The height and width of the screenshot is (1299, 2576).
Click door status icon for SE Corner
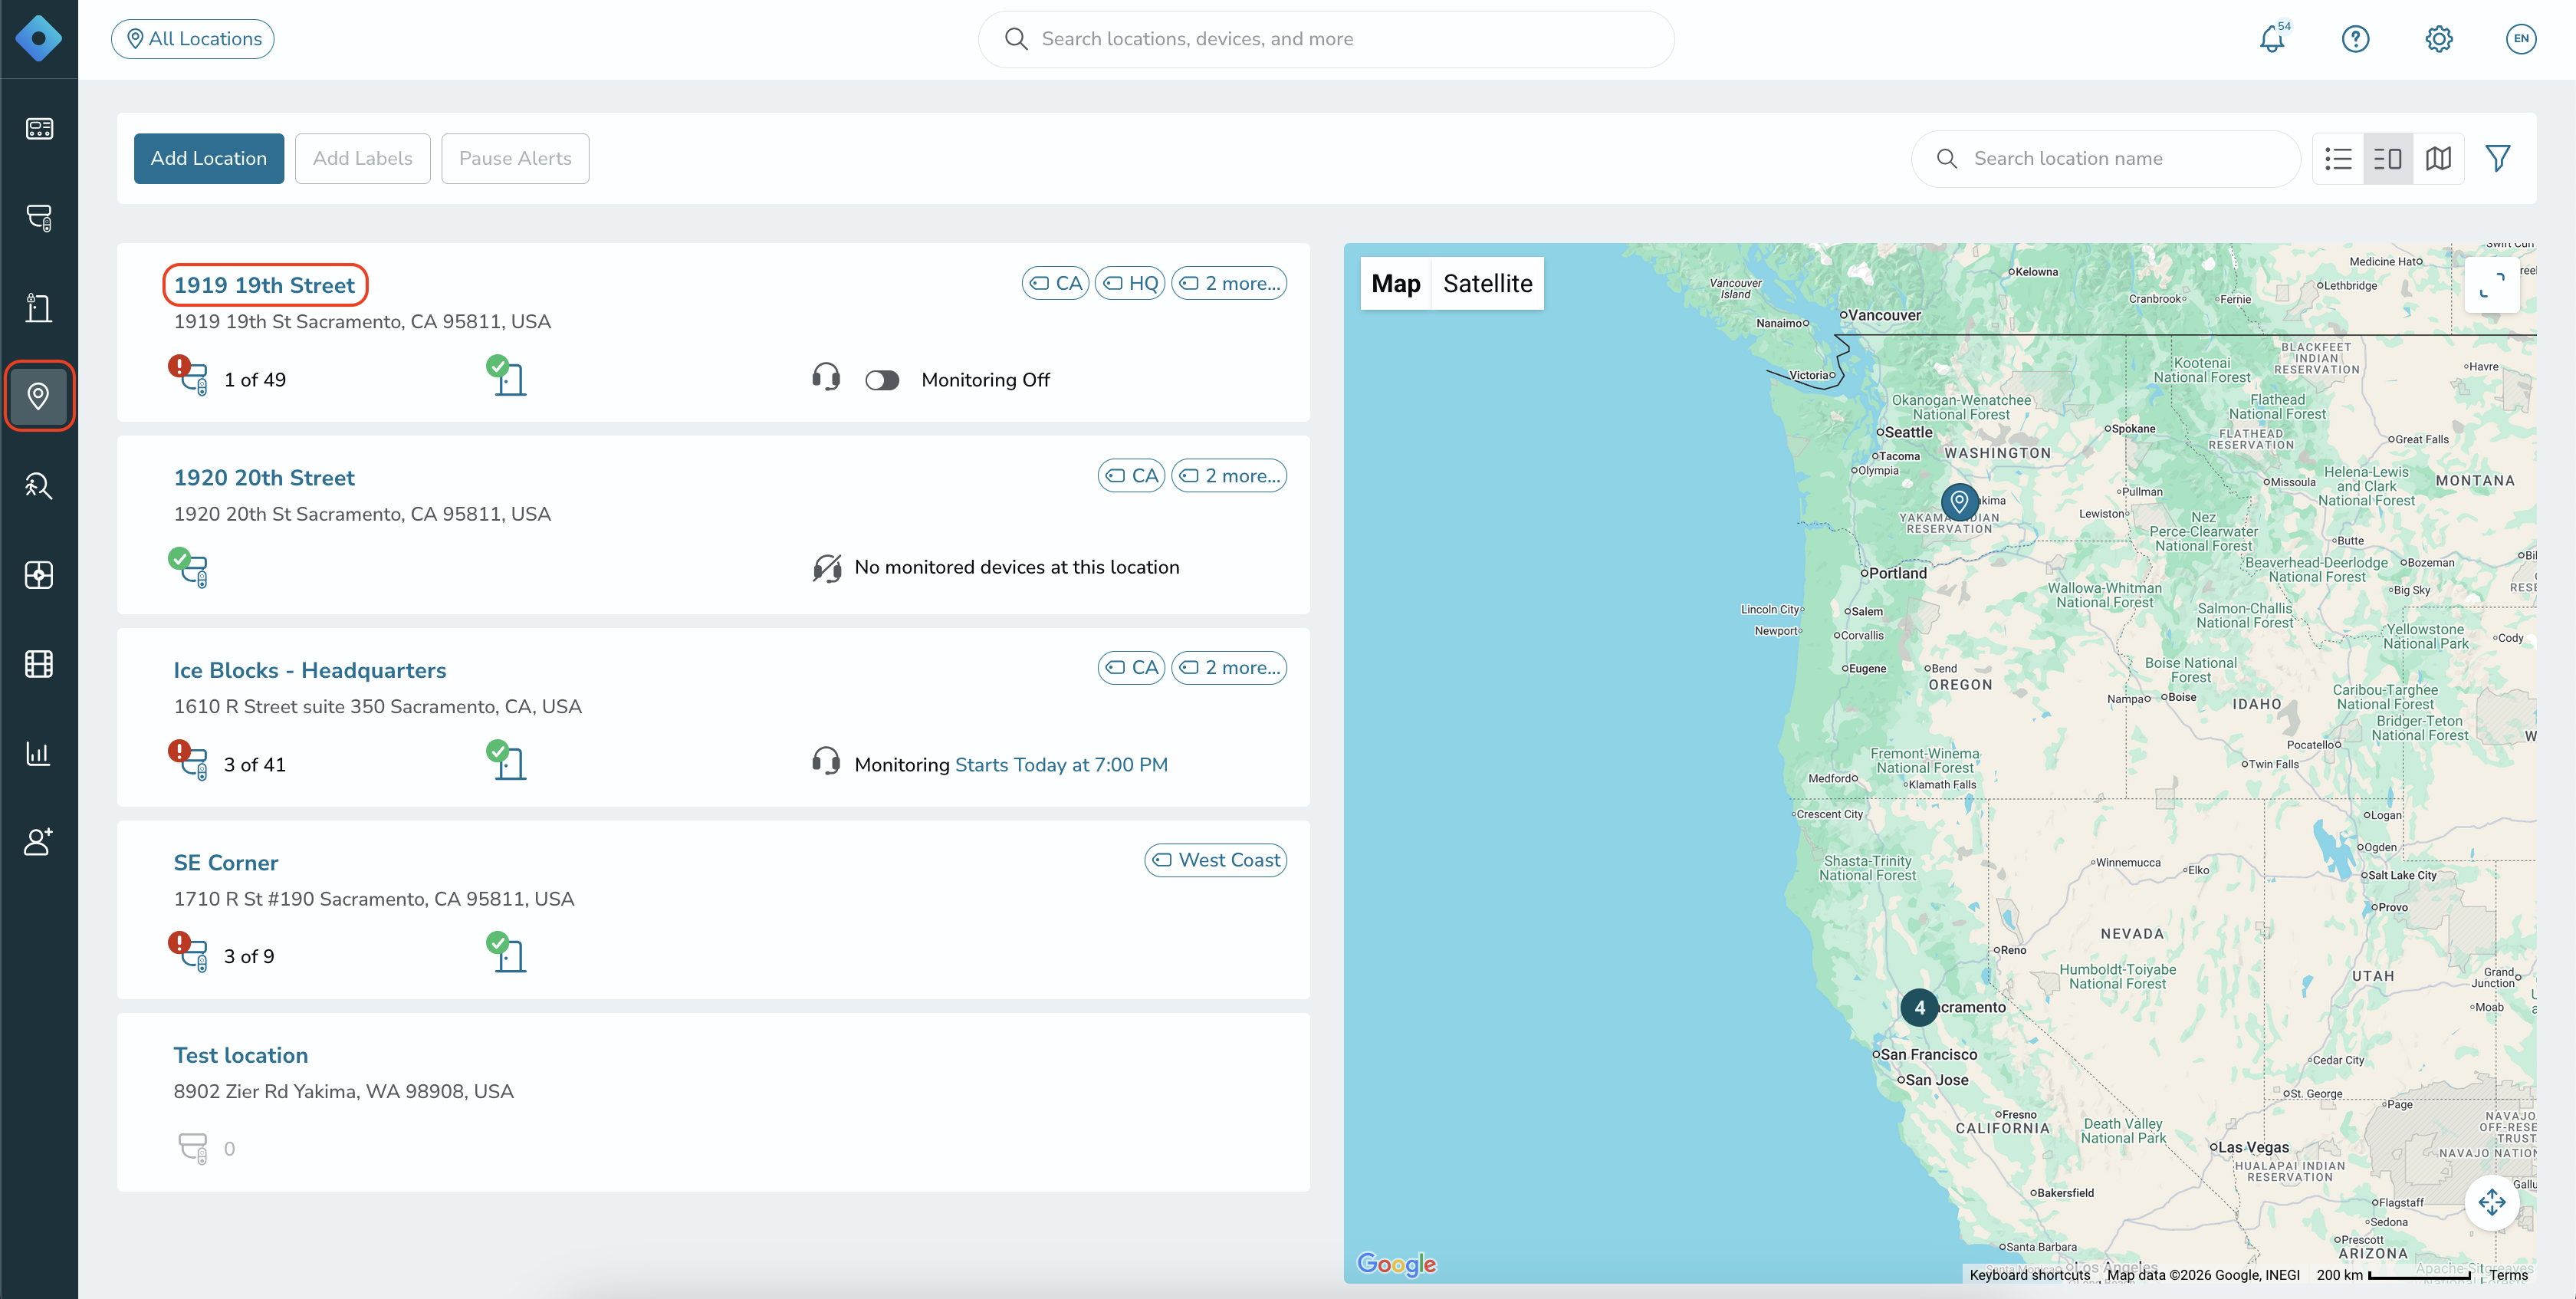pos(506,953)
